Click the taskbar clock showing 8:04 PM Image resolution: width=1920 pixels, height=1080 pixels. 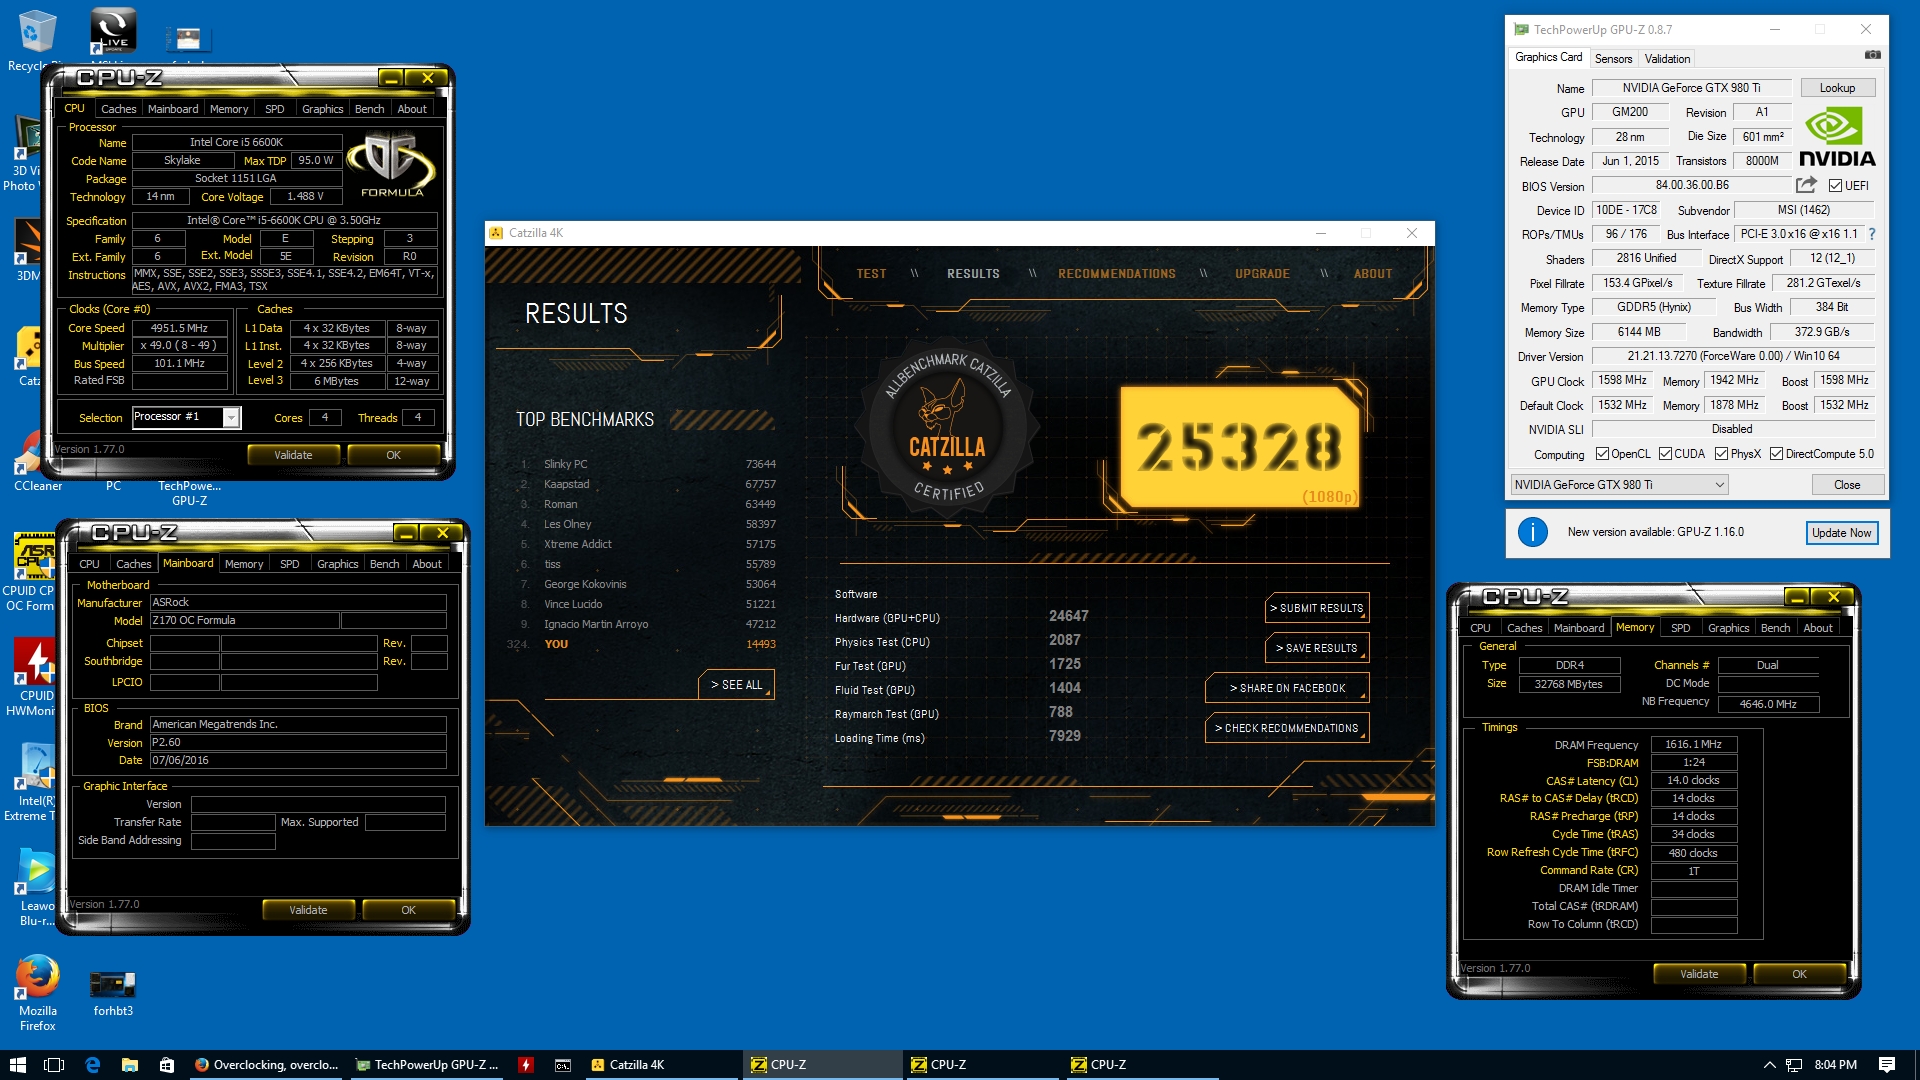click(x=1835, y=1065)
